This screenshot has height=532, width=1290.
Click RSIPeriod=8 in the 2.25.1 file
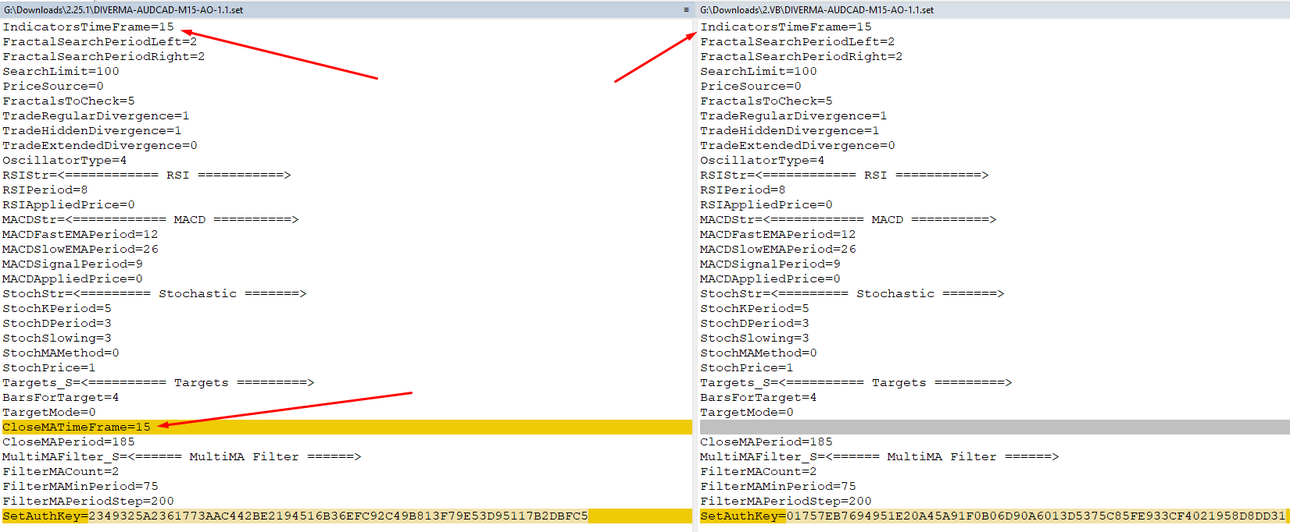tap(45, 190)
